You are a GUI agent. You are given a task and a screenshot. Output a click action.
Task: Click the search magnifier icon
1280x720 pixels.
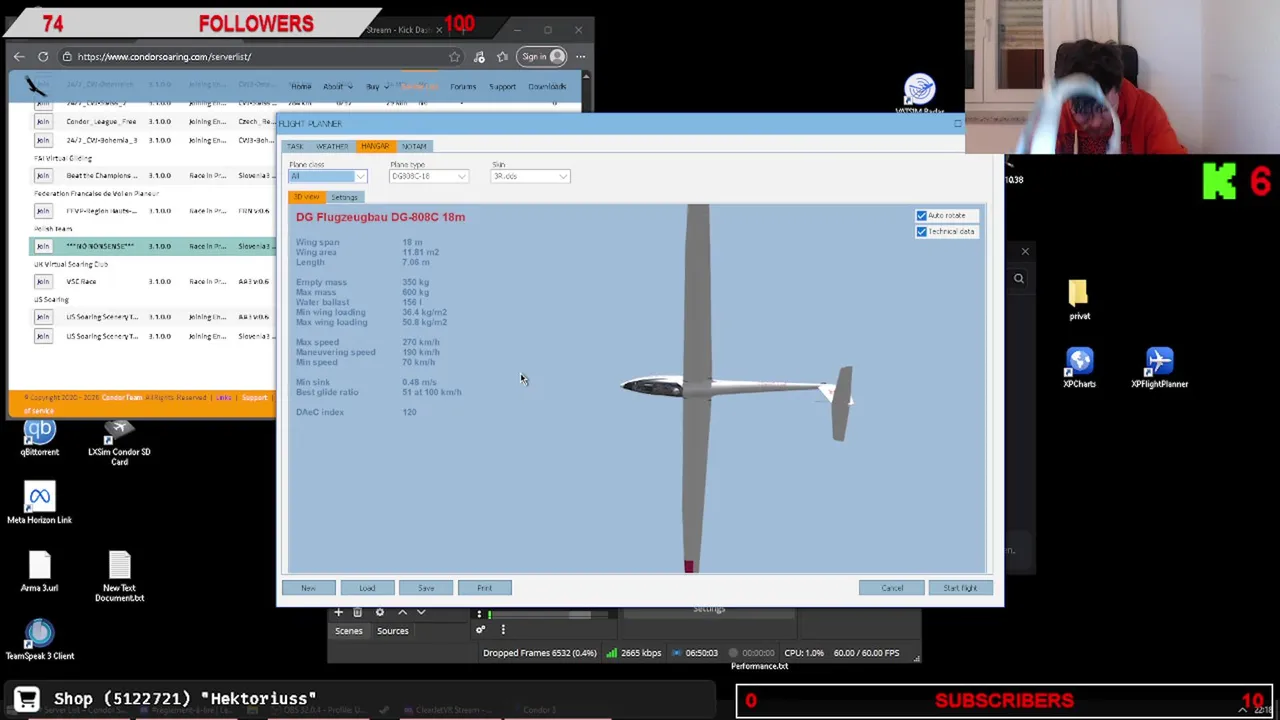click(1018, 279)
